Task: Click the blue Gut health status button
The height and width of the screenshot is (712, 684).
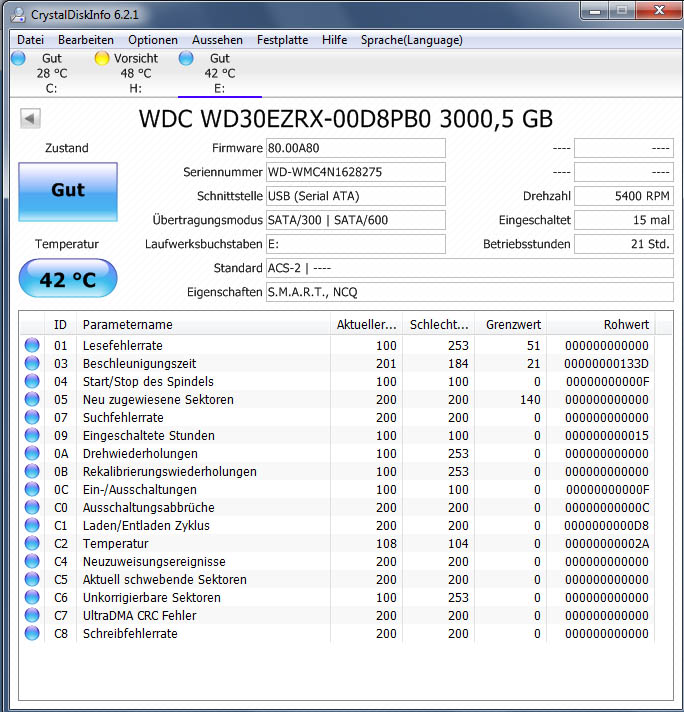Action: point(68,192)
